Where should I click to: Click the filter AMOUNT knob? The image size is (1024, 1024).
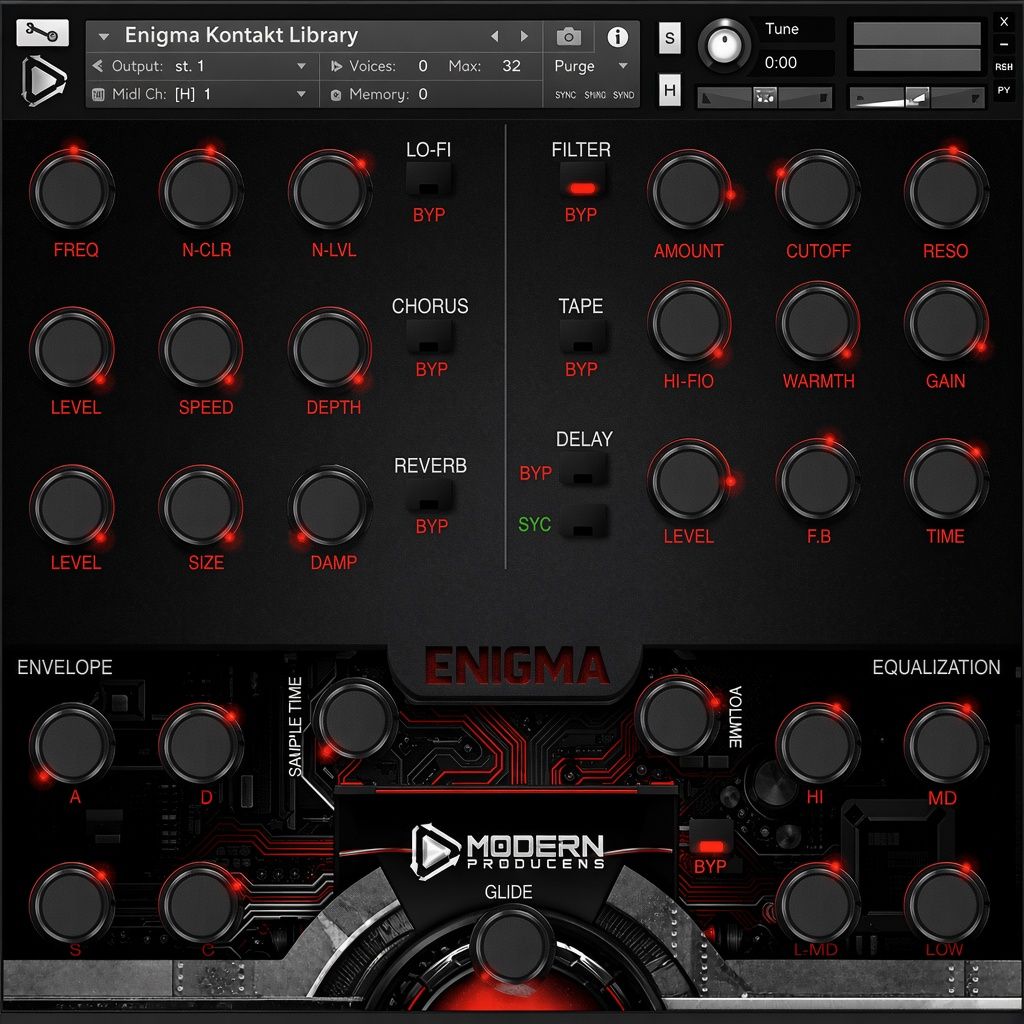point(689,191)
